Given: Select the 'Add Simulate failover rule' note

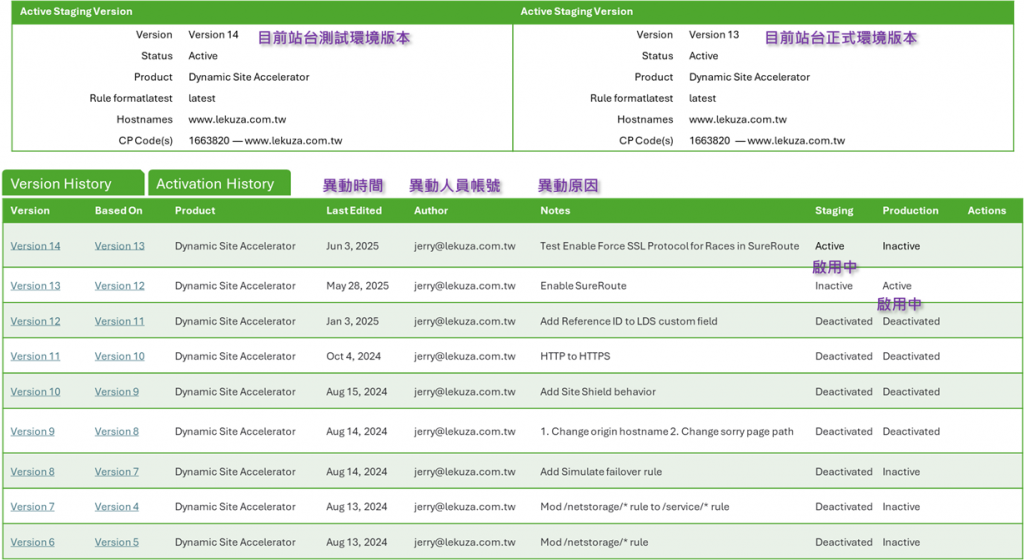Looking at the screenshot, I should 601,472.
